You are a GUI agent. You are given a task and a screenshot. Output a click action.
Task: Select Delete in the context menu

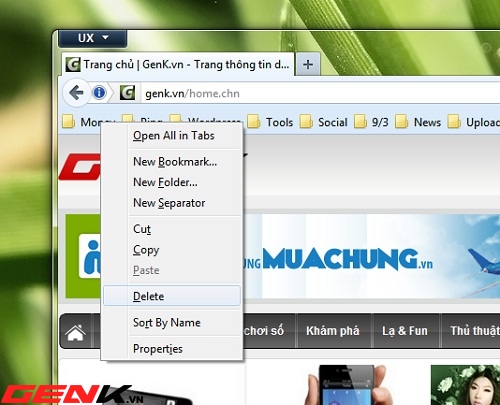point(172,296)
